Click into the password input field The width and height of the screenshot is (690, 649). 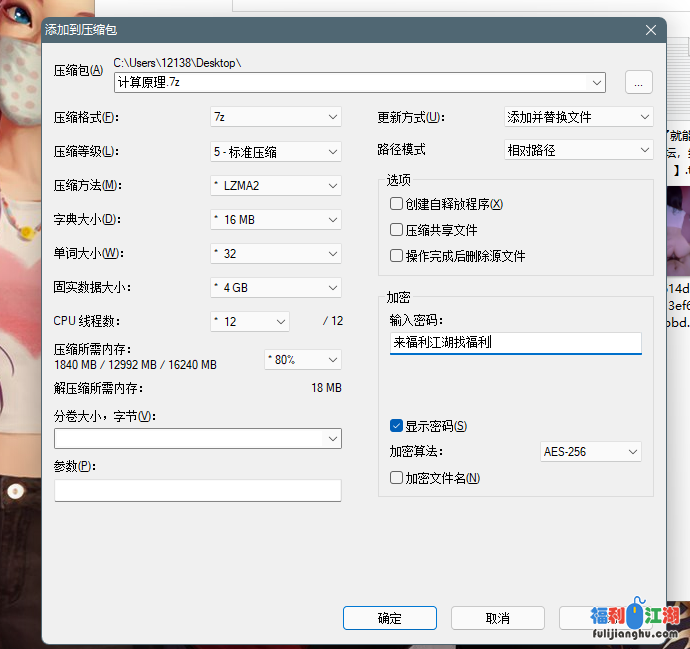pyautogui.click(x=515, y=343)
